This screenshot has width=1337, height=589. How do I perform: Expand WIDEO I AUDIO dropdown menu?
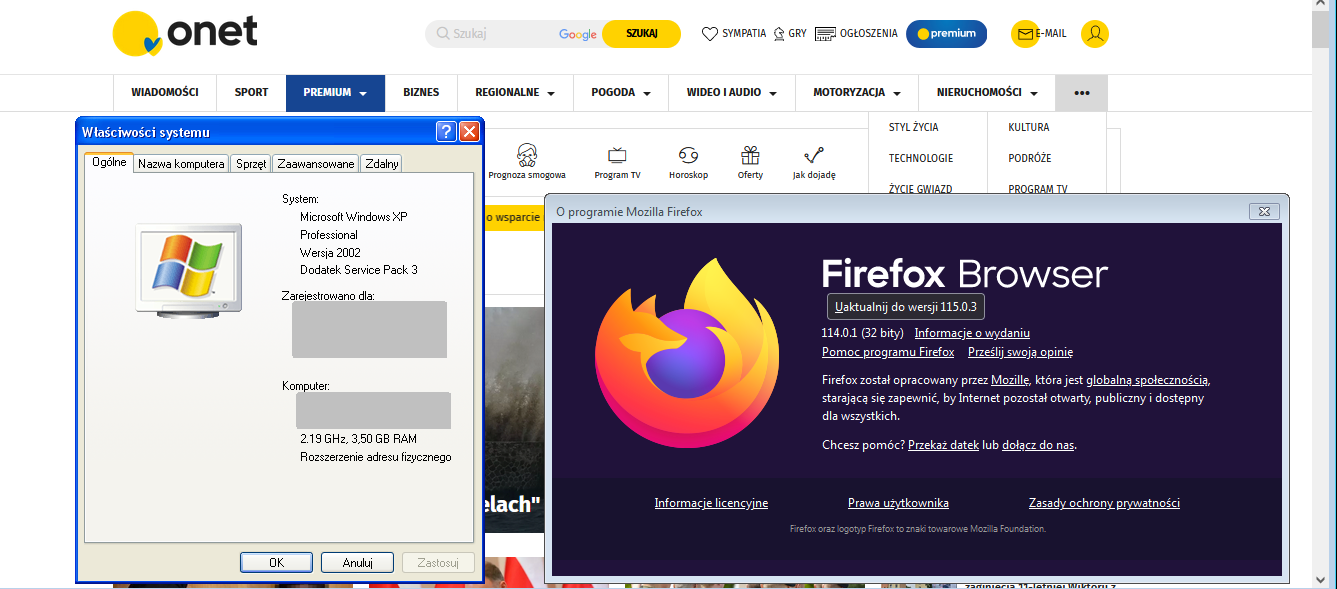(x=732, y=92)
